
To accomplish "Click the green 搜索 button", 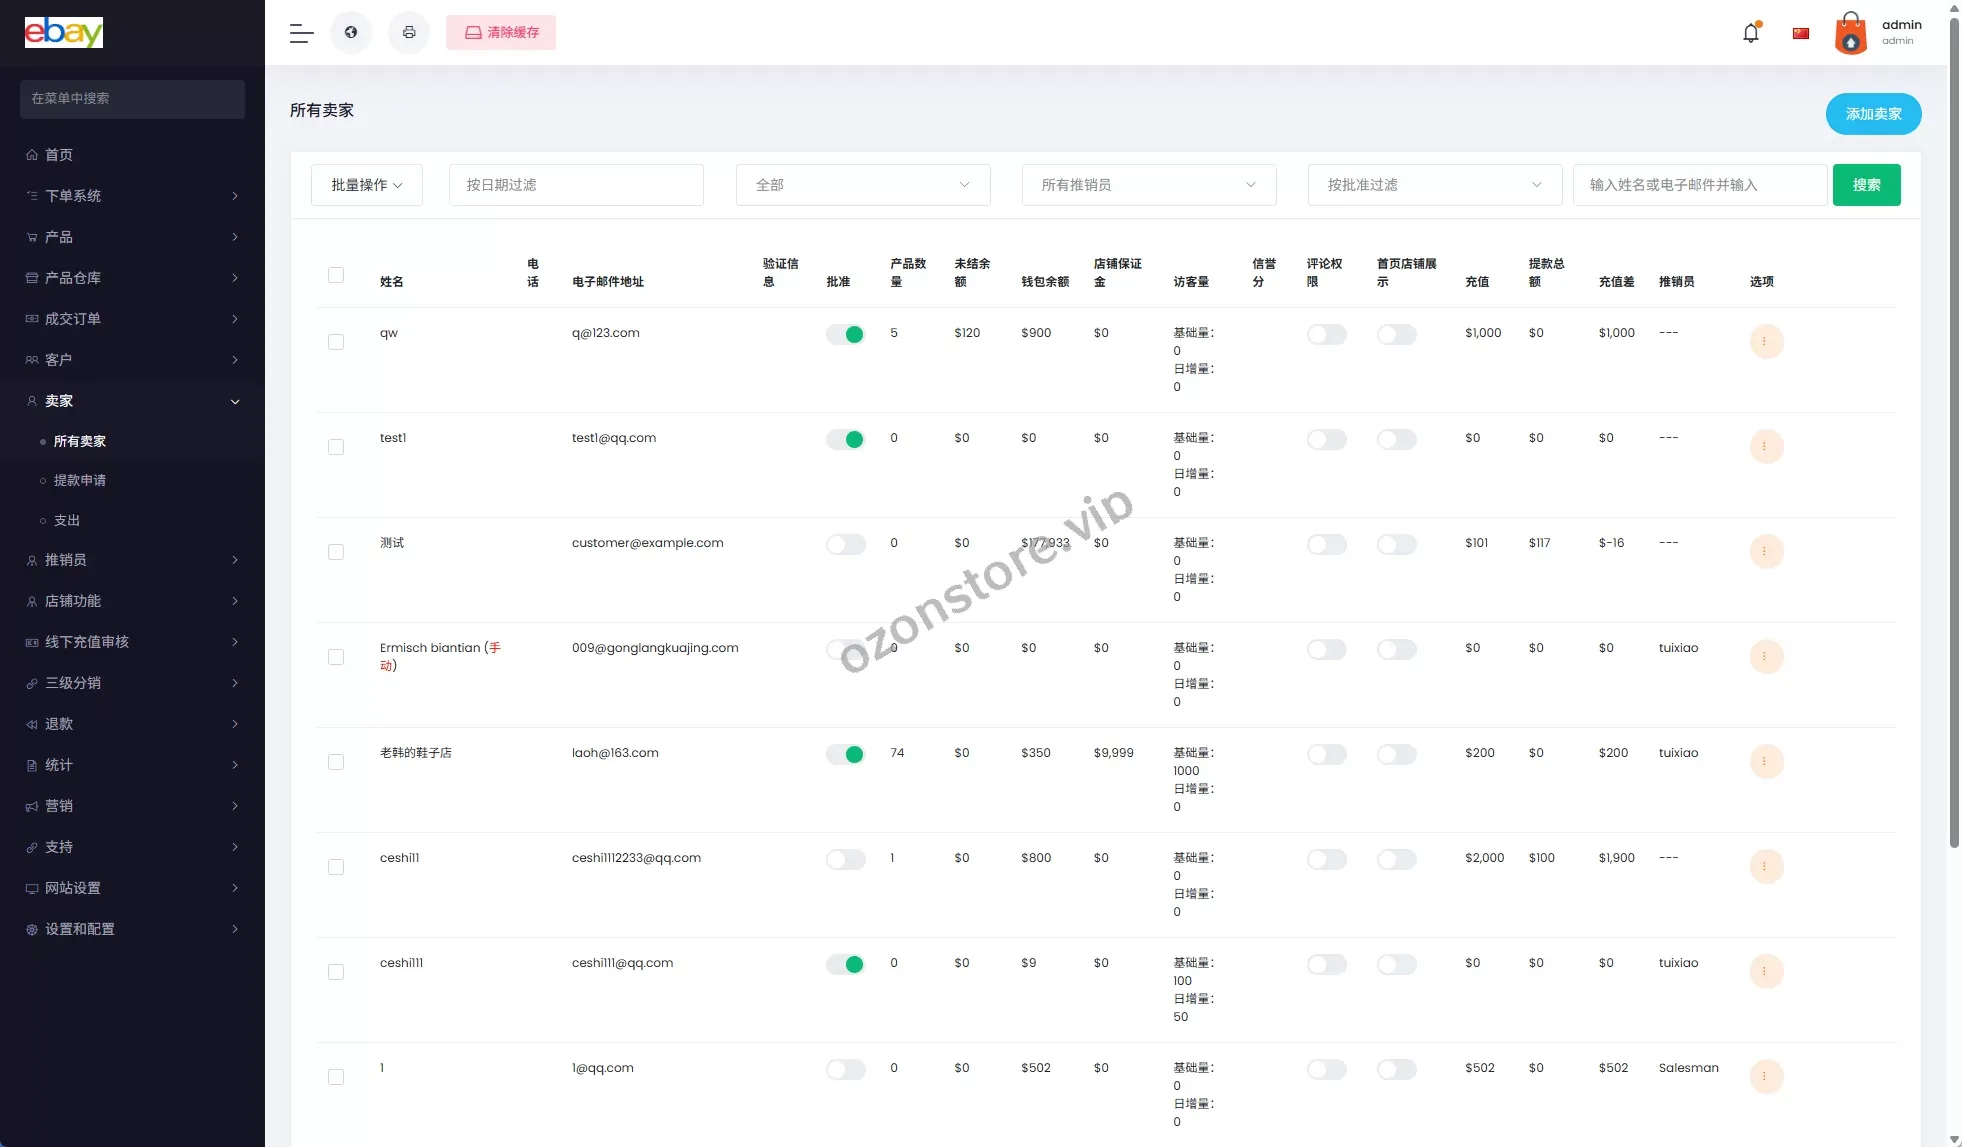I will [x=1866, y=185].
